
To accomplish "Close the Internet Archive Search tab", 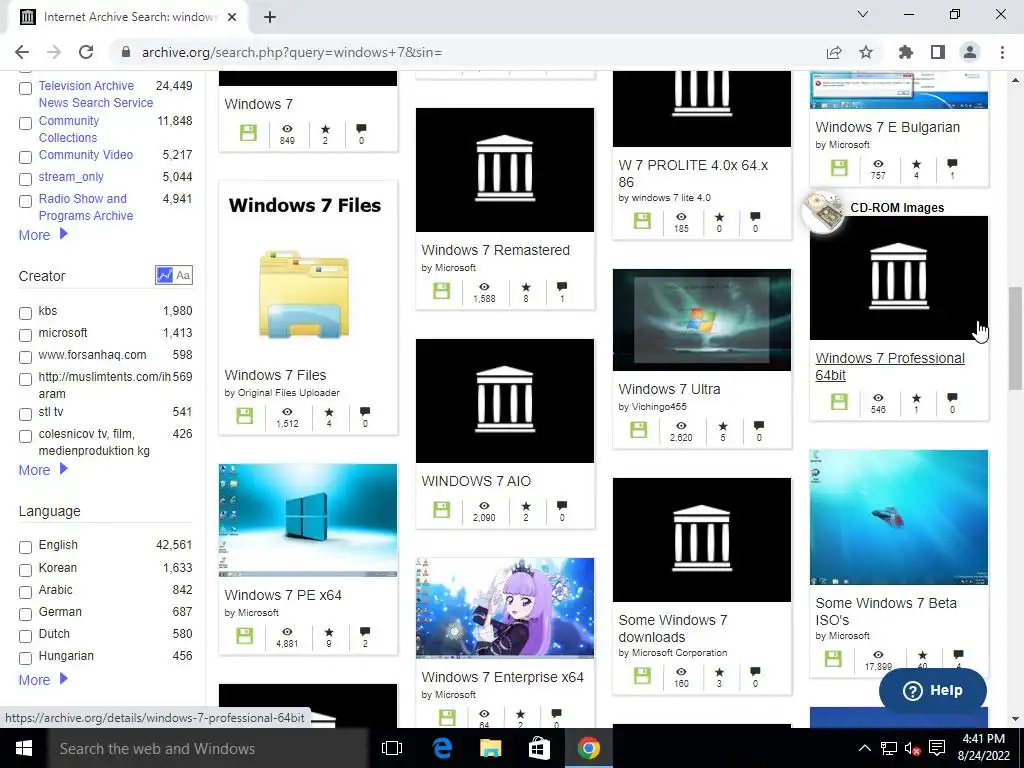I will [x=232, y=17].
